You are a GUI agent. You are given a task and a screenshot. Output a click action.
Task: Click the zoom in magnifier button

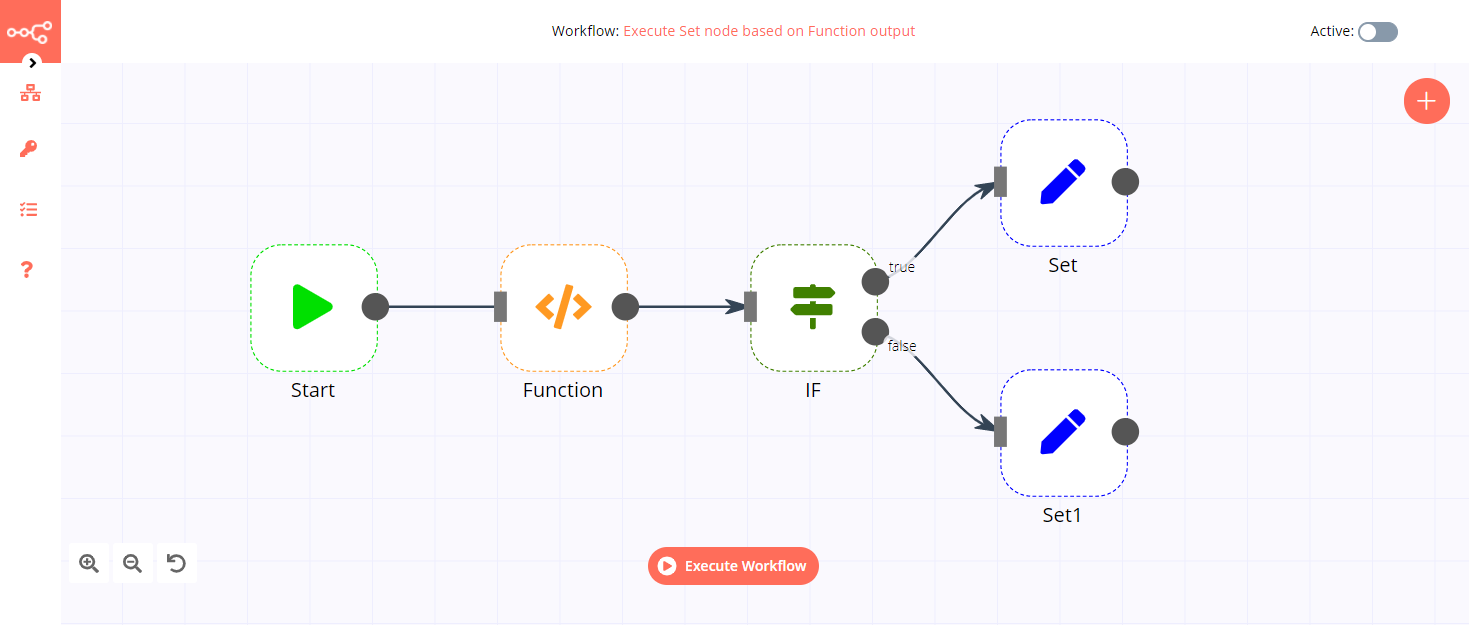88,563
